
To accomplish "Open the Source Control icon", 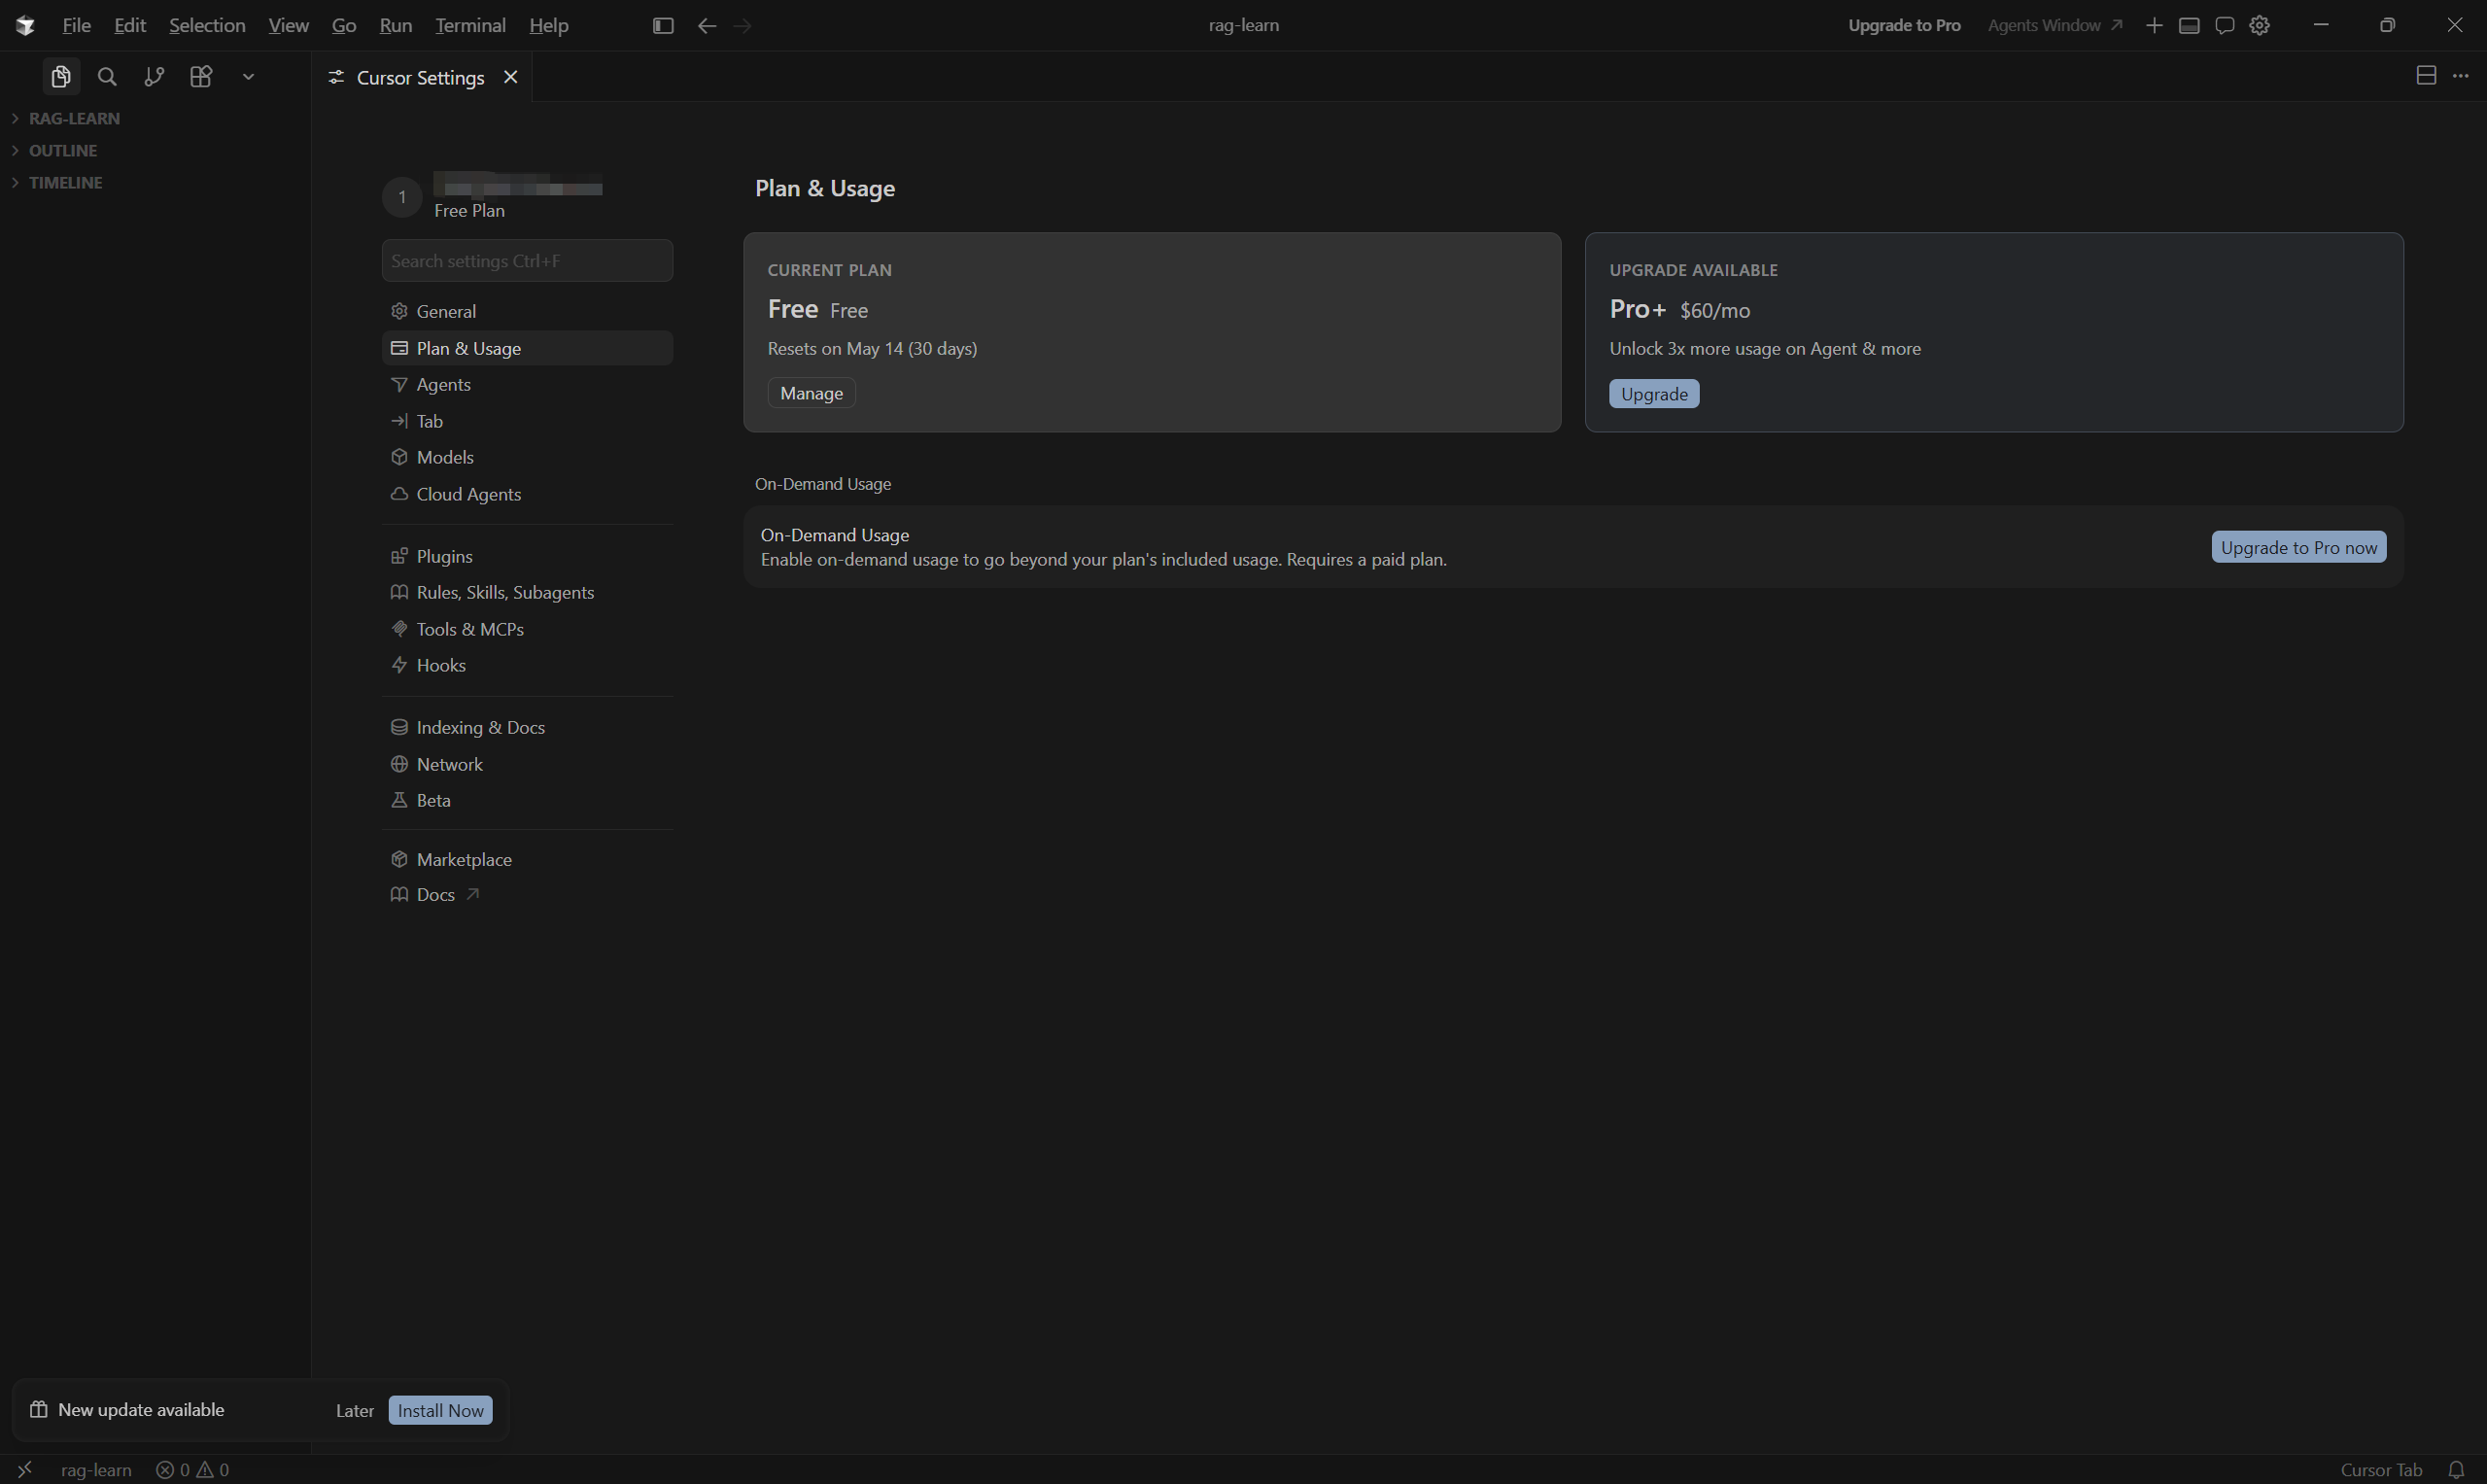I will tap(154, 77).
